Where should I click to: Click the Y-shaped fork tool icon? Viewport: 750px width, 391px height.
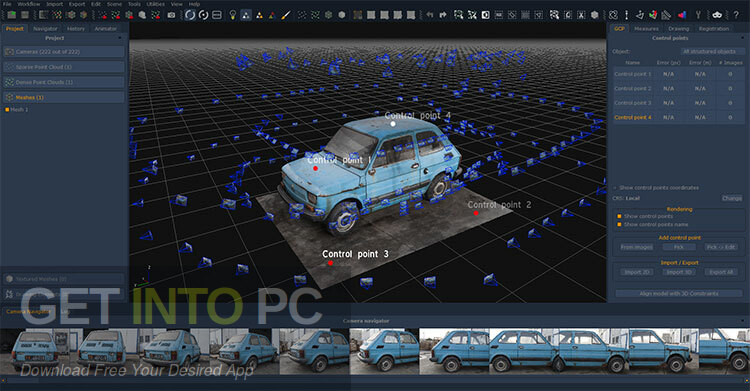click(x=698, y=15)
